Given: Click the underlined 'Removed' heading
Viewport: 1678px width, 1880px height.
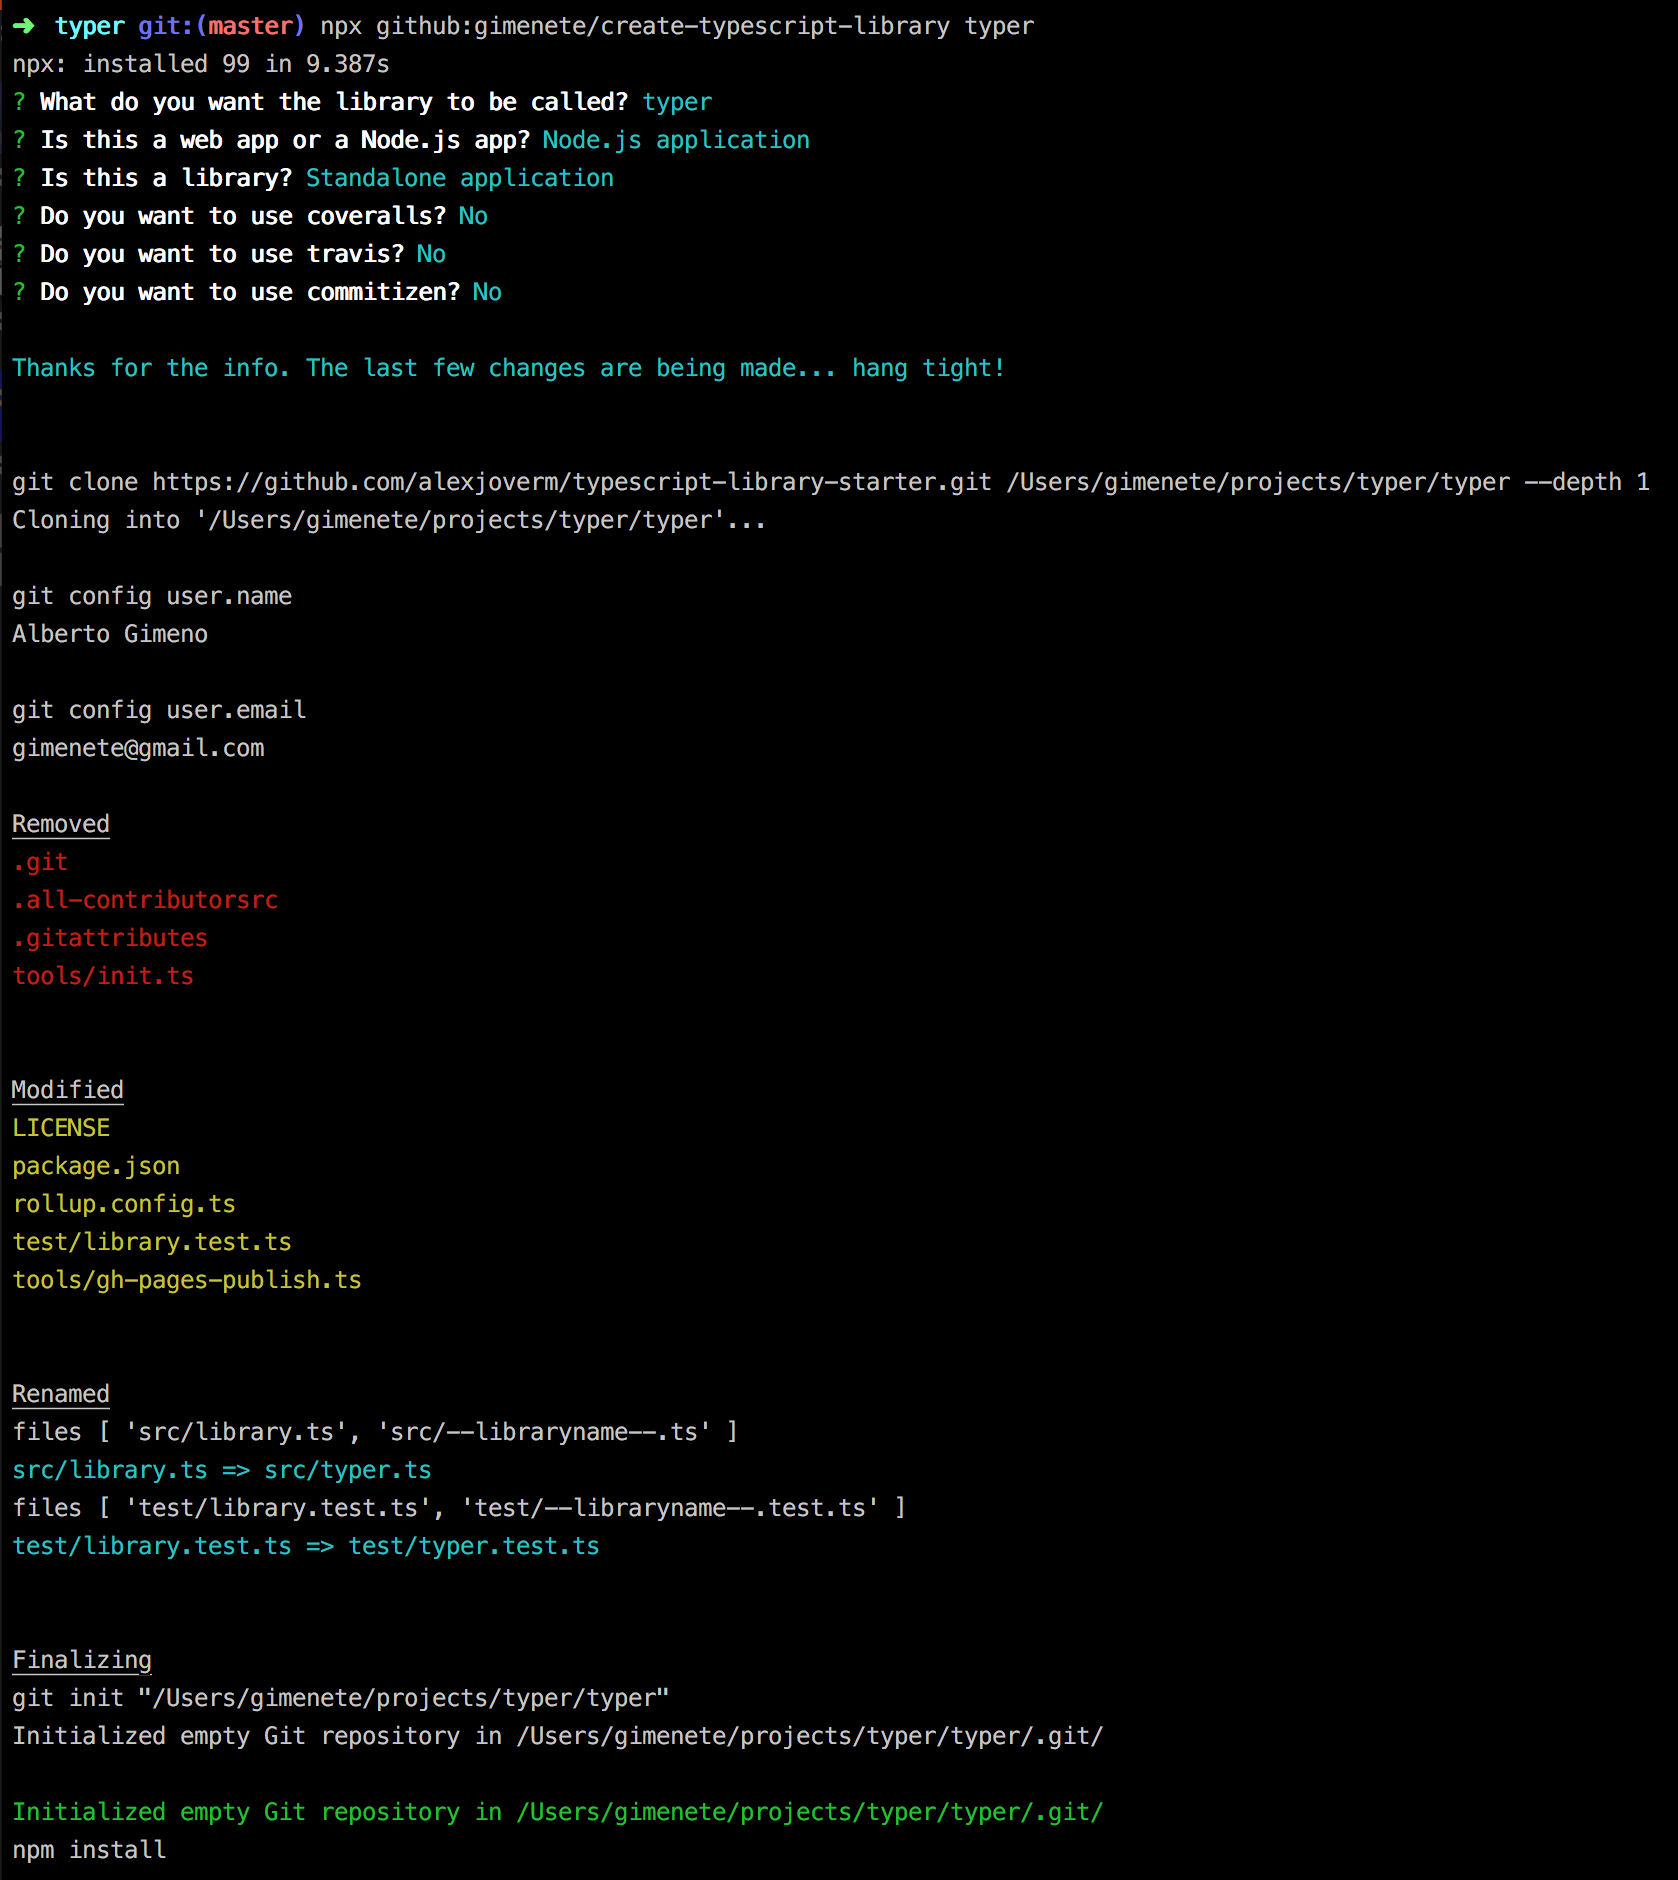Looking at the screenshot, I should click(x=61, y=824).
